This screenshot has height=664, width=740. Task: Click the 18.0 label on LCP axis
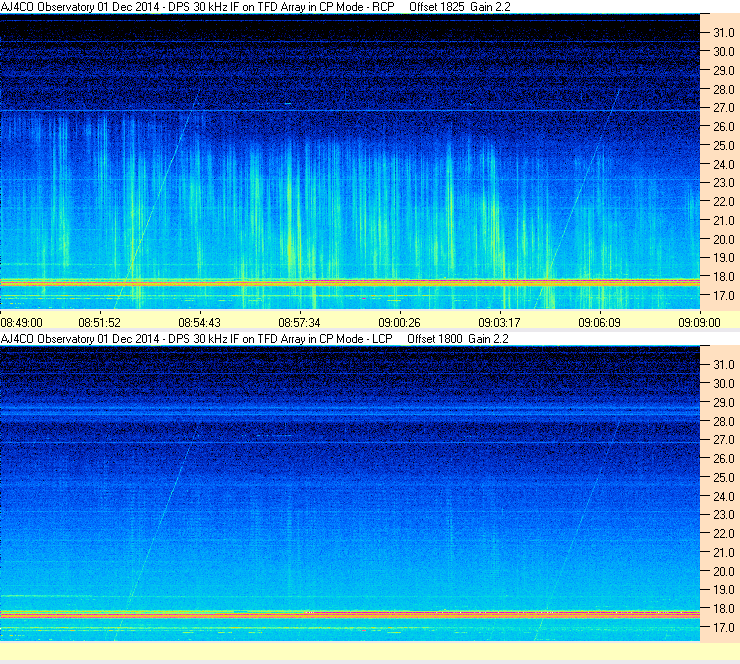tap(724, 609)
